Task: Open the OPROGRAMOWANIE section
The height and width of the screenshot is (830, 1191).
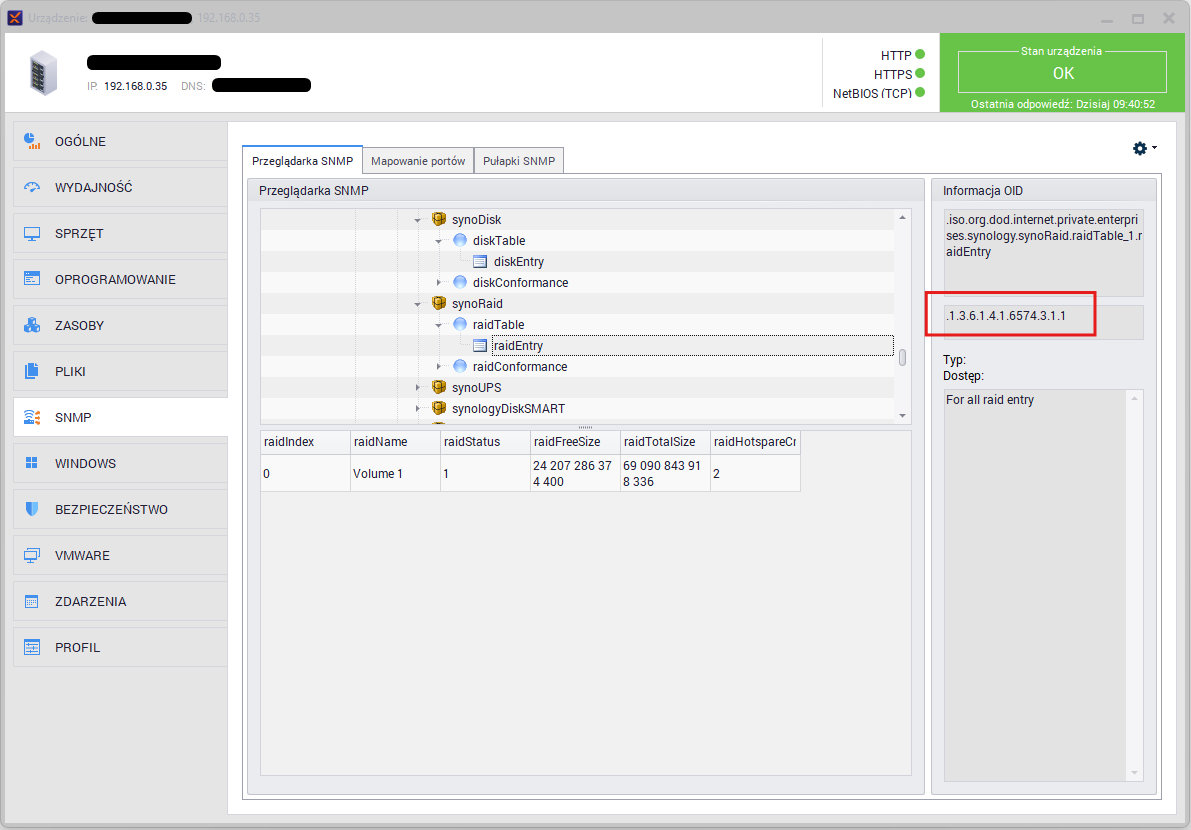Action: 115,279
